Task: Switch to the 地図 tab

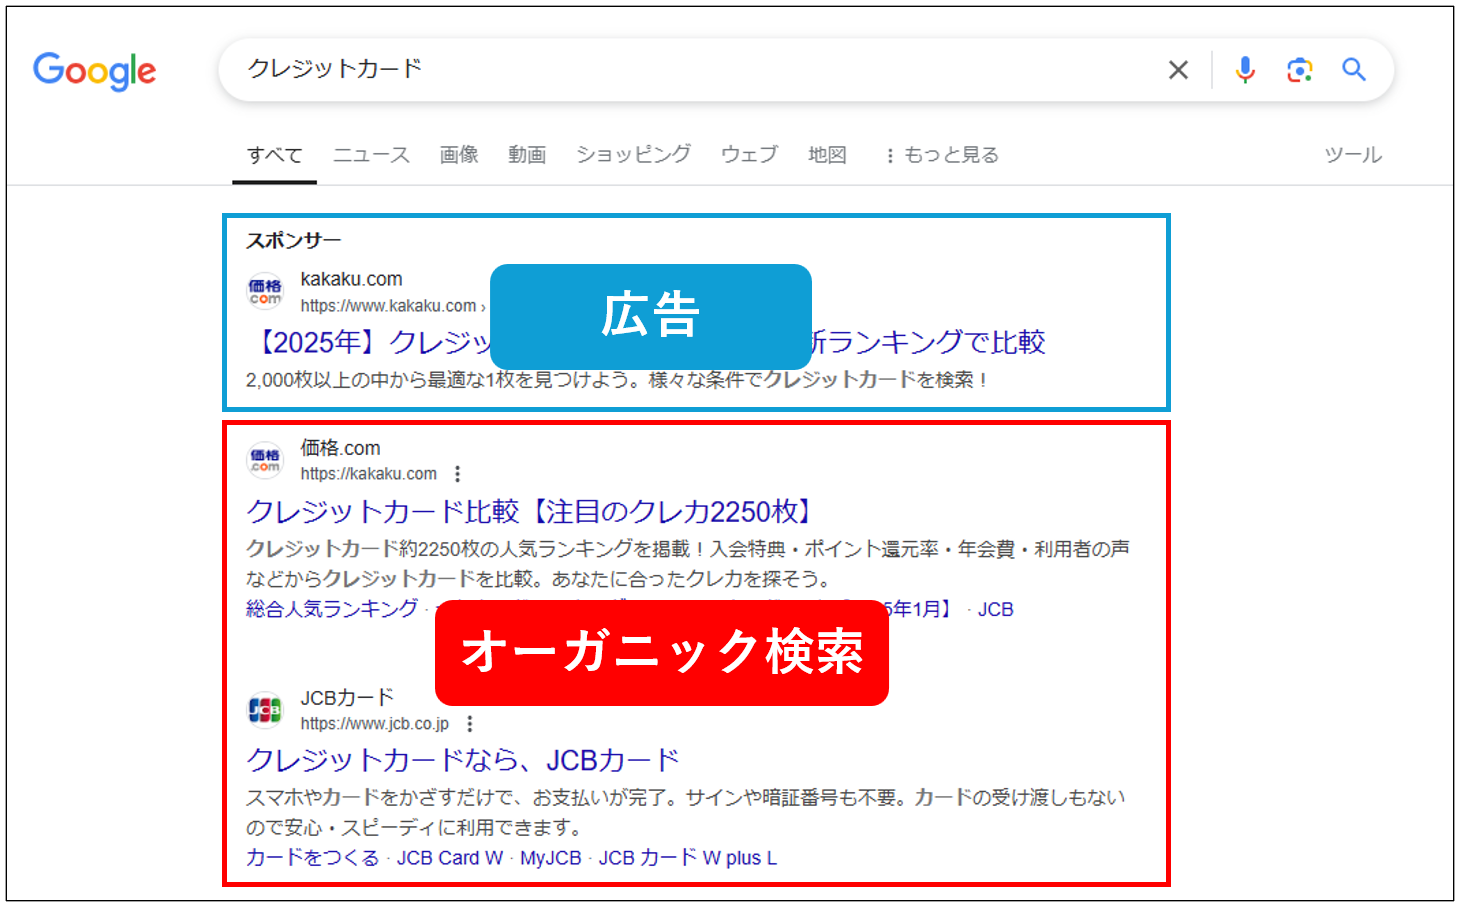Action: [x=827, y=155]
